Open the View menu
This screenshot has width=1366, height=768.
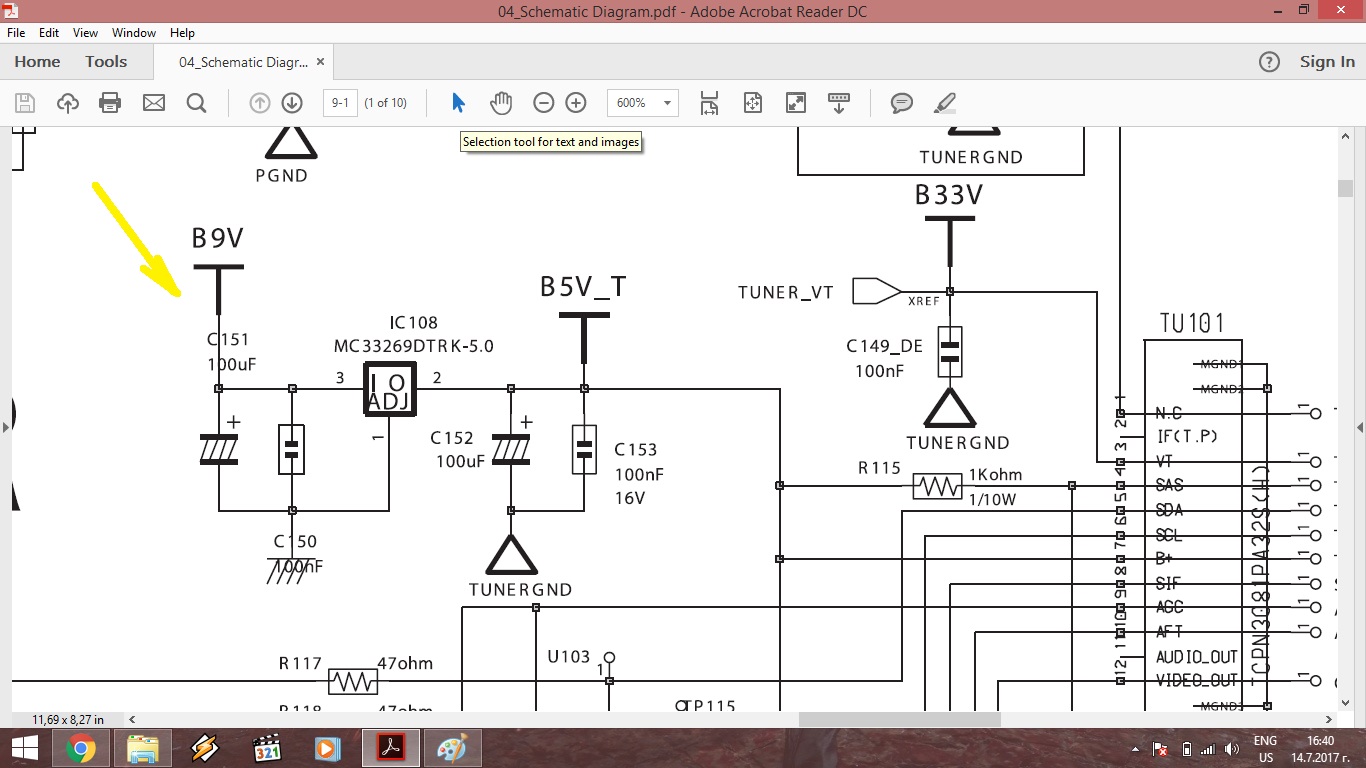[85, 33]
